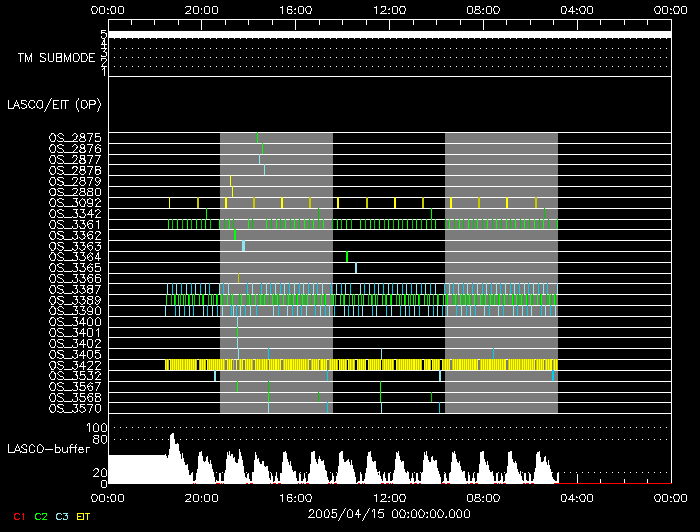The height and width of the screenshot is (532, 700).
Task: Select the green C2 legend label
Action: point(41,516)
